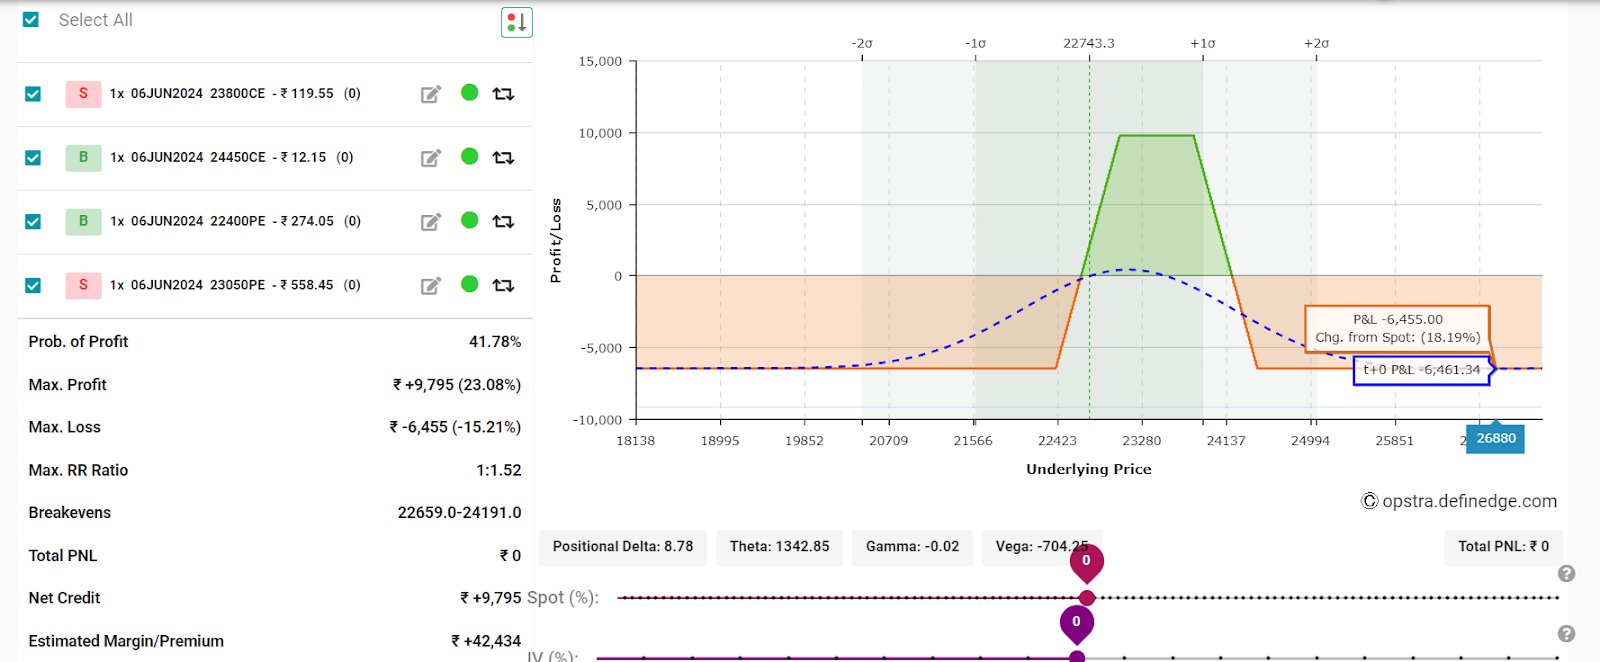Click the green status dot on the 23800CE row

(x=469, y=92)
